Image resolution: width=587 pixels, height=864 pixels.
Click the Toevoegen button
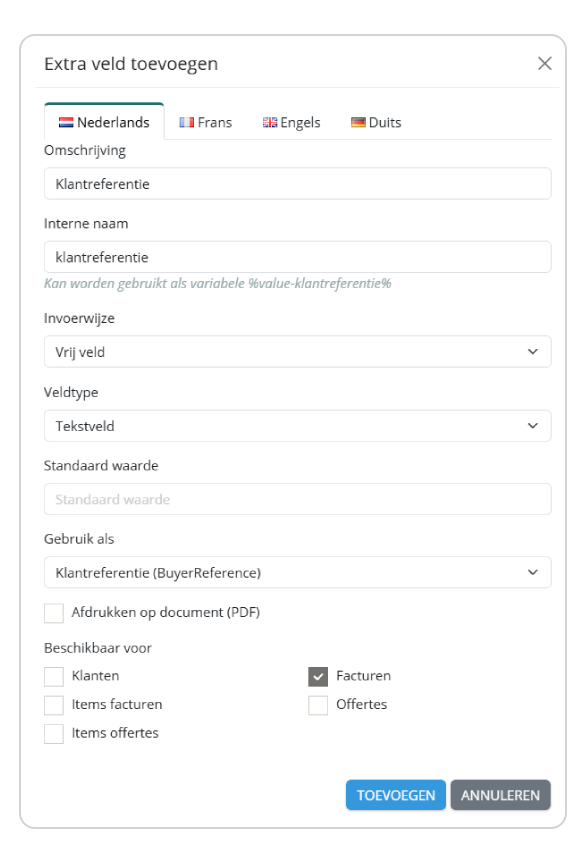click(396, 795)
